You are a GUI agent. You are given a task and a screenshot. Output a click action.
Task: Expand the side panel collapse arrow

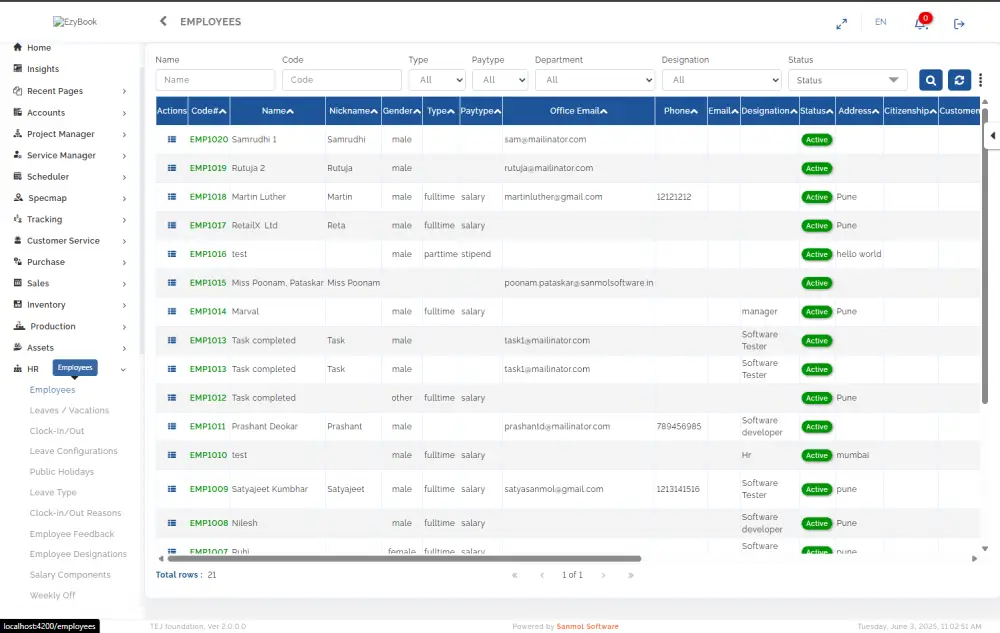point(992,135)
